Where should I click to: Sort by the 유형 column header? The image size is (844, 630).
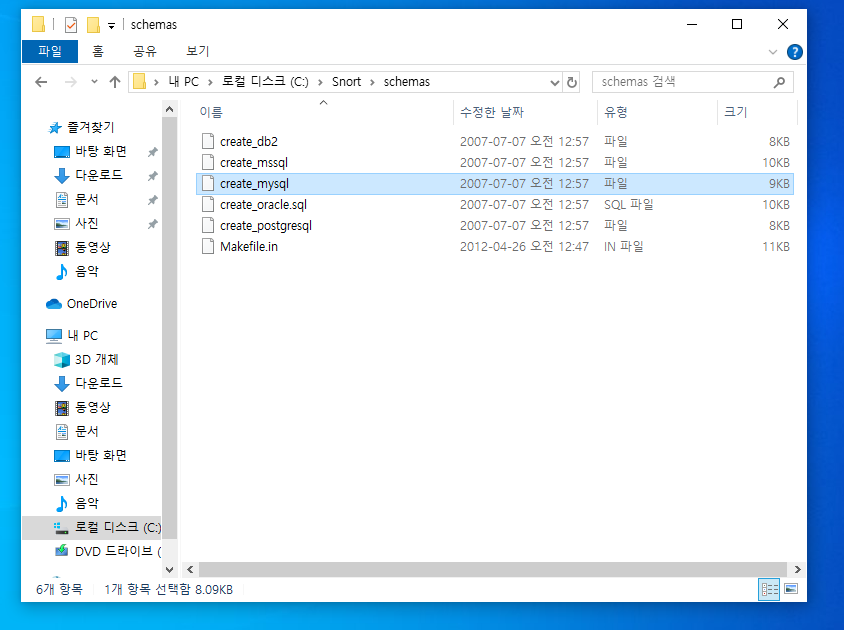615,112
